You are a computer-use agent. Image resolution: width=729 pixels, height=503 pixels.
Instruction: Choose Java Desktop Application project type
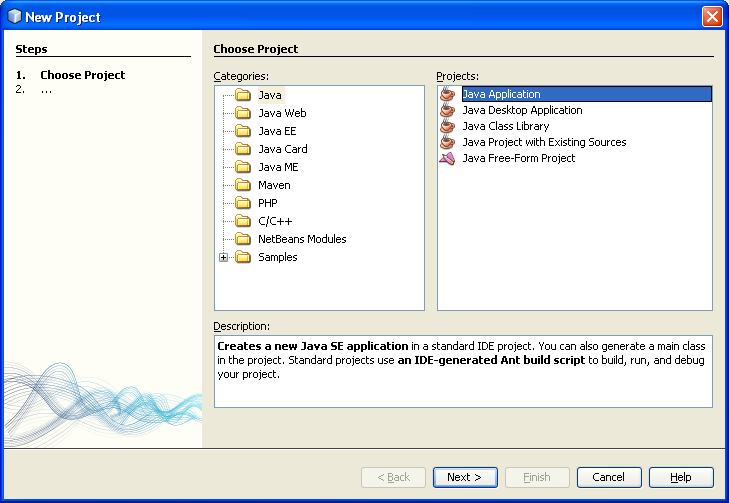pos(522,110)
